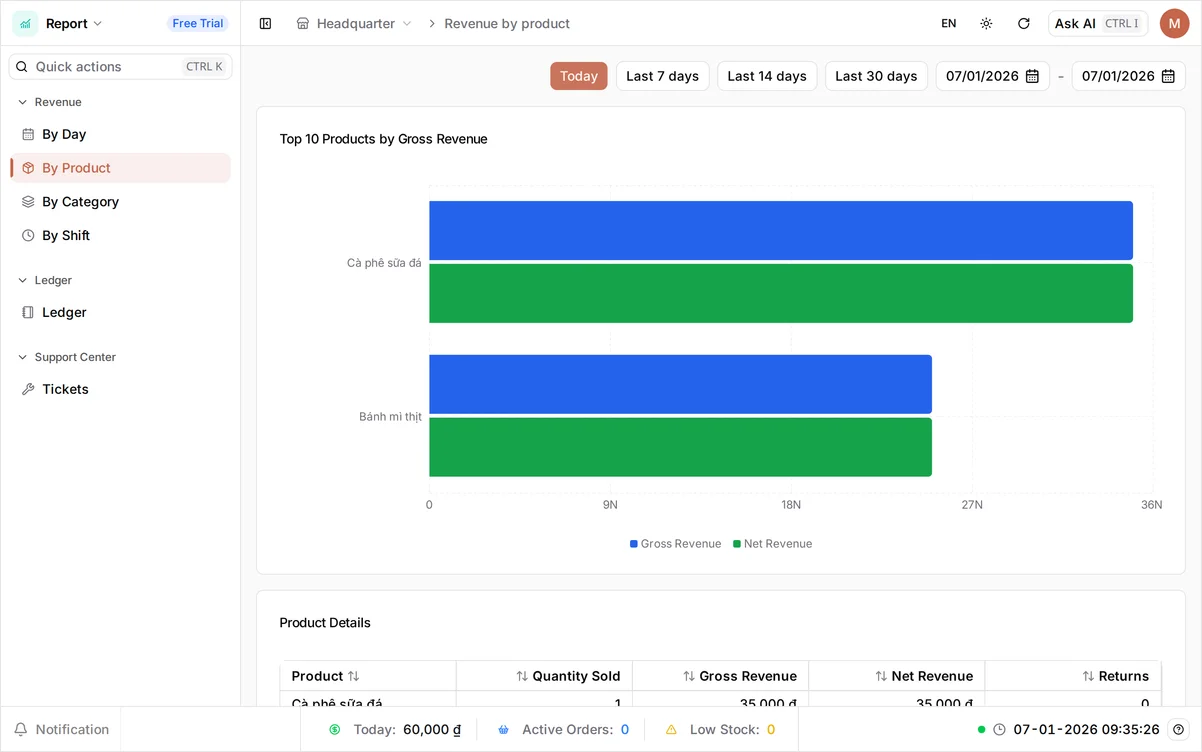This screenshot has width=1202, height=752.
Task: Click the Low Stock warning icon
Action: pyautogui.click(x=671, y=730)
